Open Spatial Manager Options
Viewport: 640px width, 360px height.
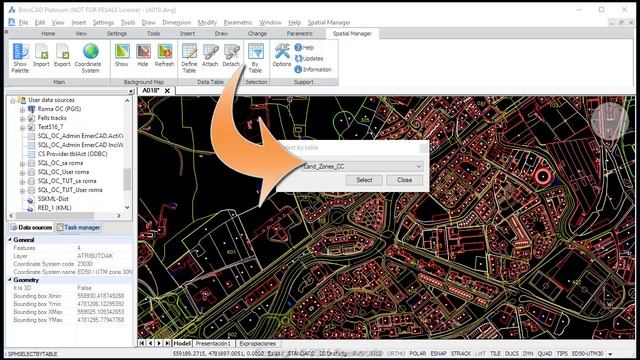coord(282,56)
